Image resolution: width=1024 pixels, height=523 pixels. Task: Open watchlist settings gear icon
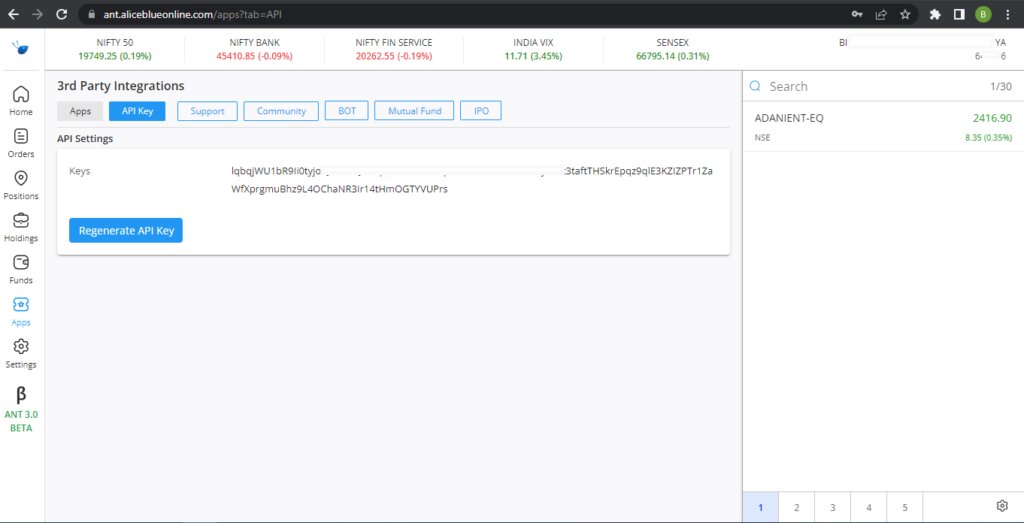click(1002, 506)
